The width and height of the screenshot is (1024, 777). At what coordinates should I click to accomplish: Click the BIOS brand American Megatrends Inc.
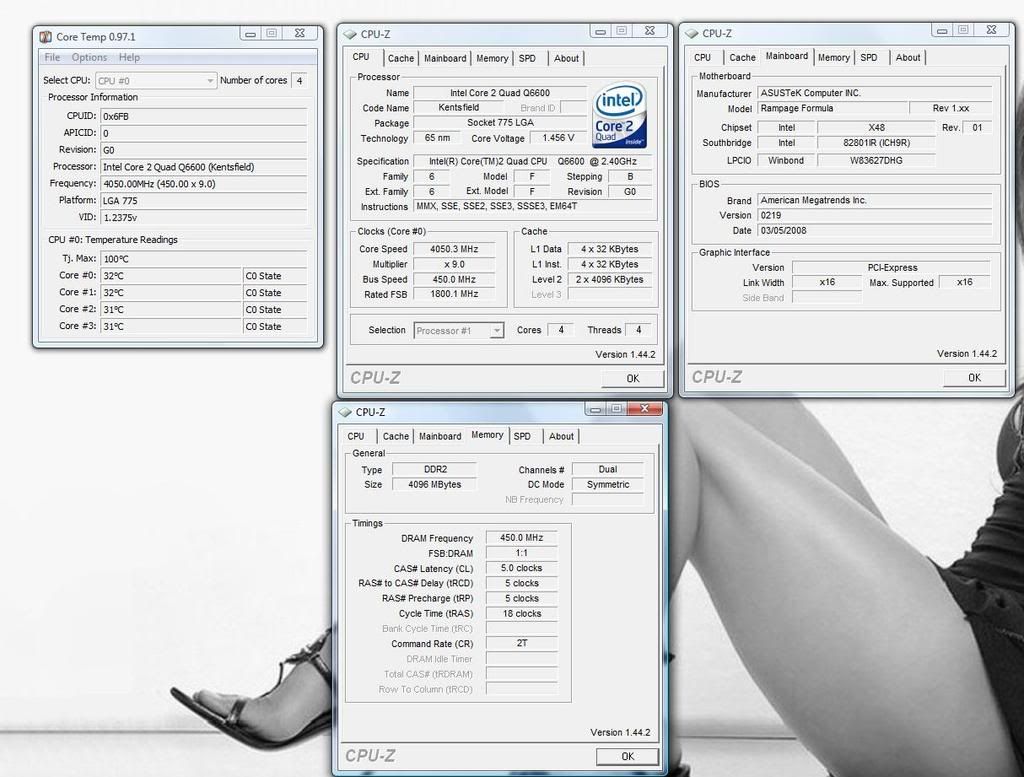[874, 200]
